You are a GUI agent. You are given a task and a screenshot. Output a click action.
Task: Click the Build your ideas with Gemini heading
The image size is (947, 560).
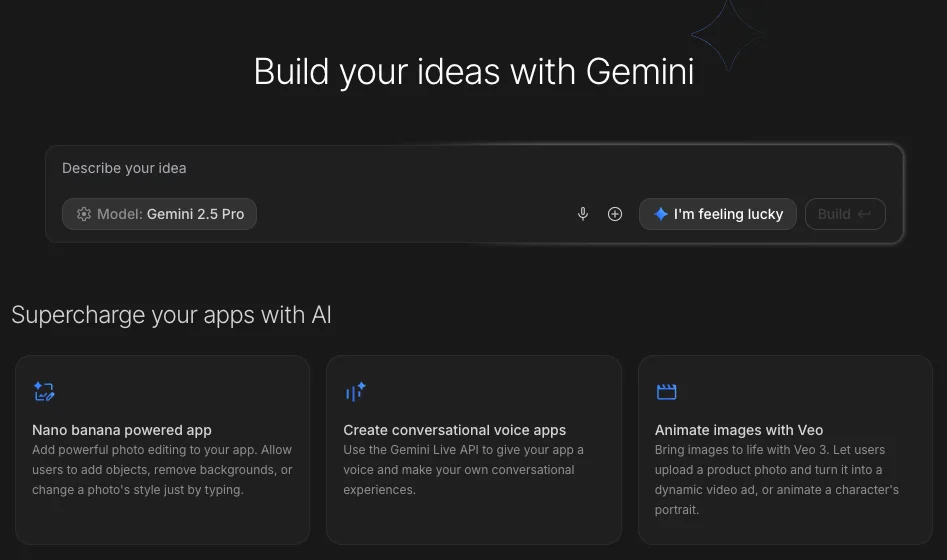473,72
